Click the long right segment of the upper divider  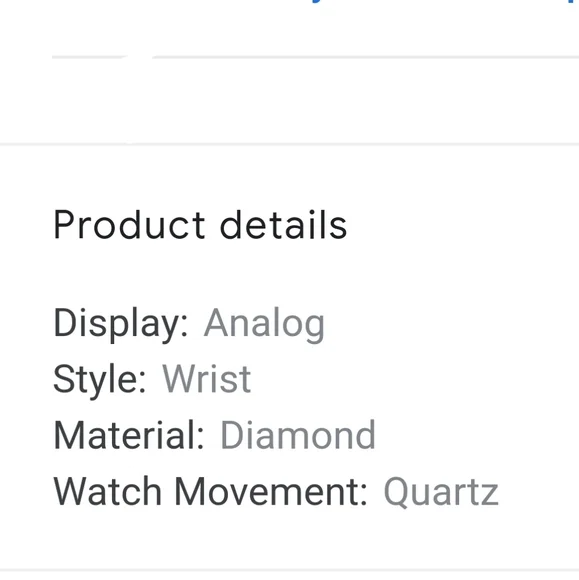(366, 57)
